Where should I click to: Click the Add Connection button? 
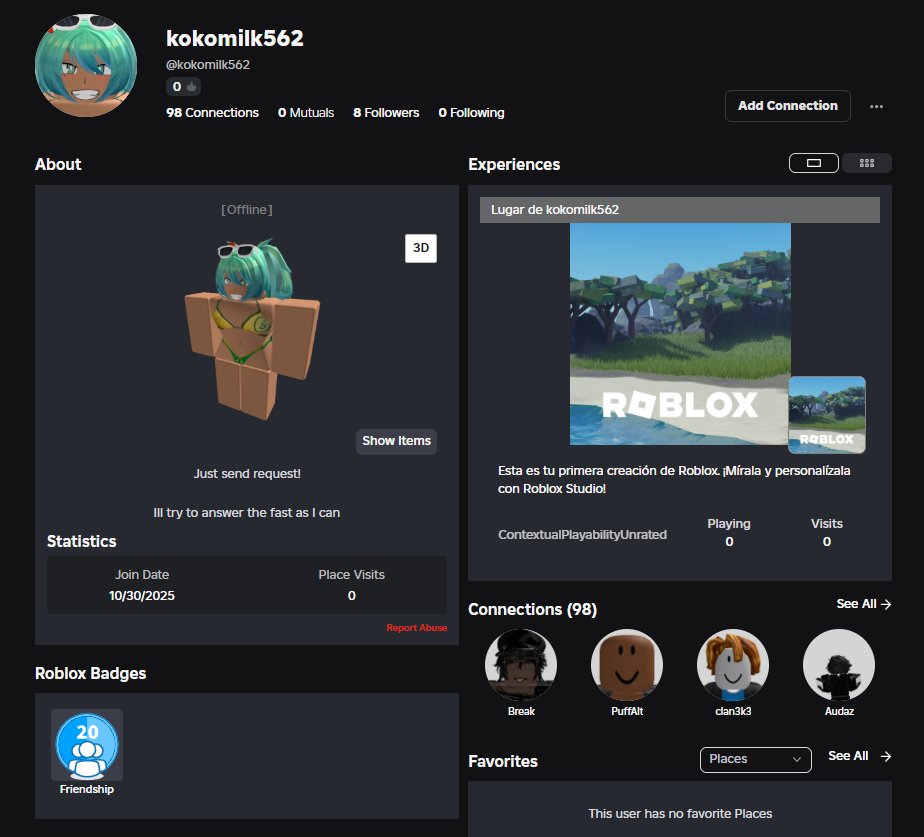coord(787,105)
